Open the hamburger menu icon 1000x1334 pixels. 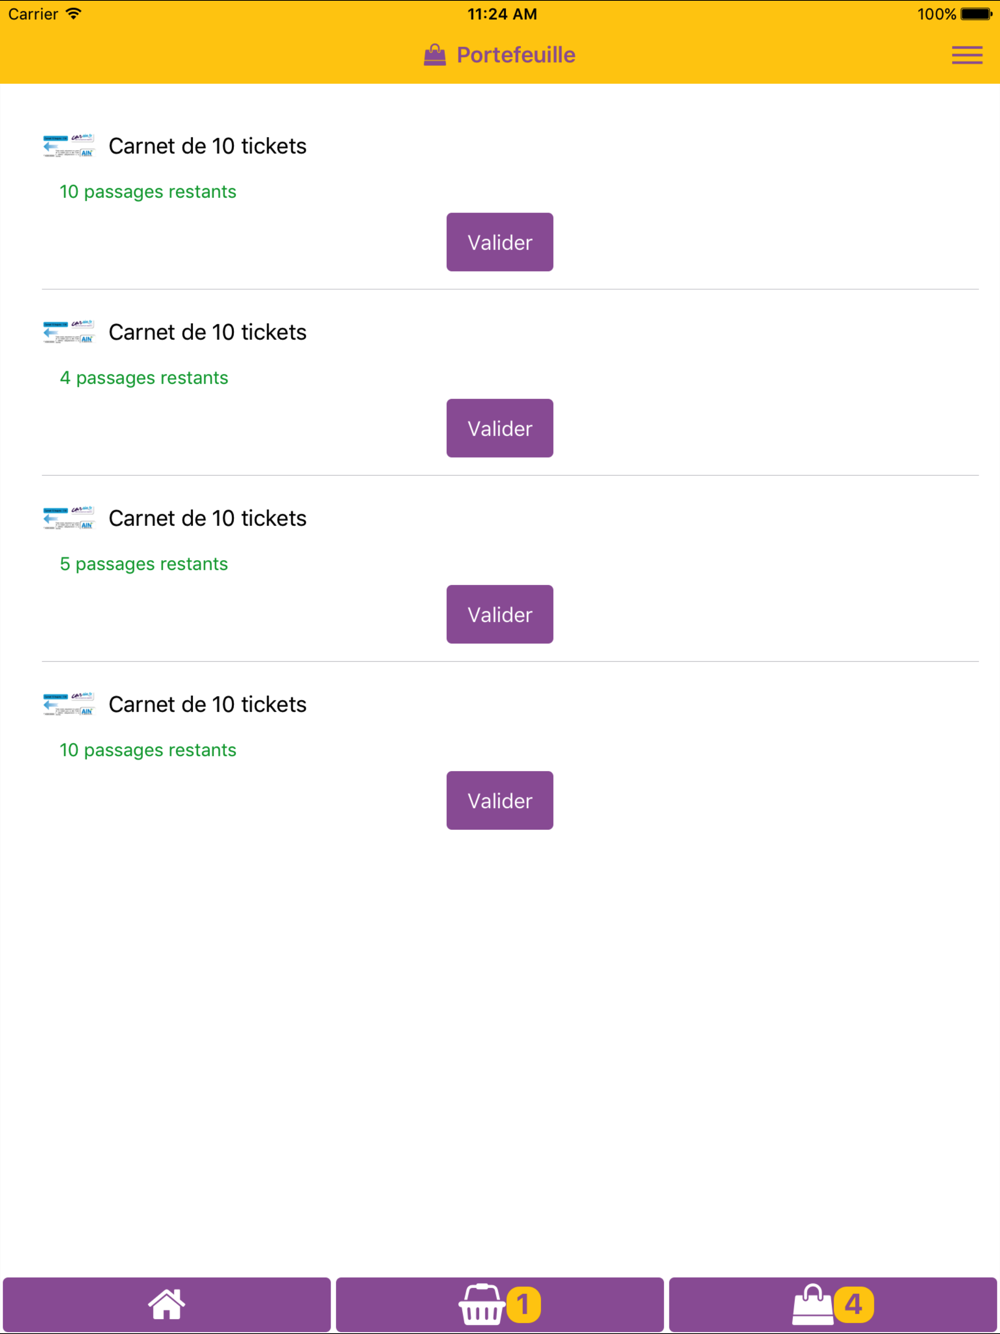[x=967, y=55]
